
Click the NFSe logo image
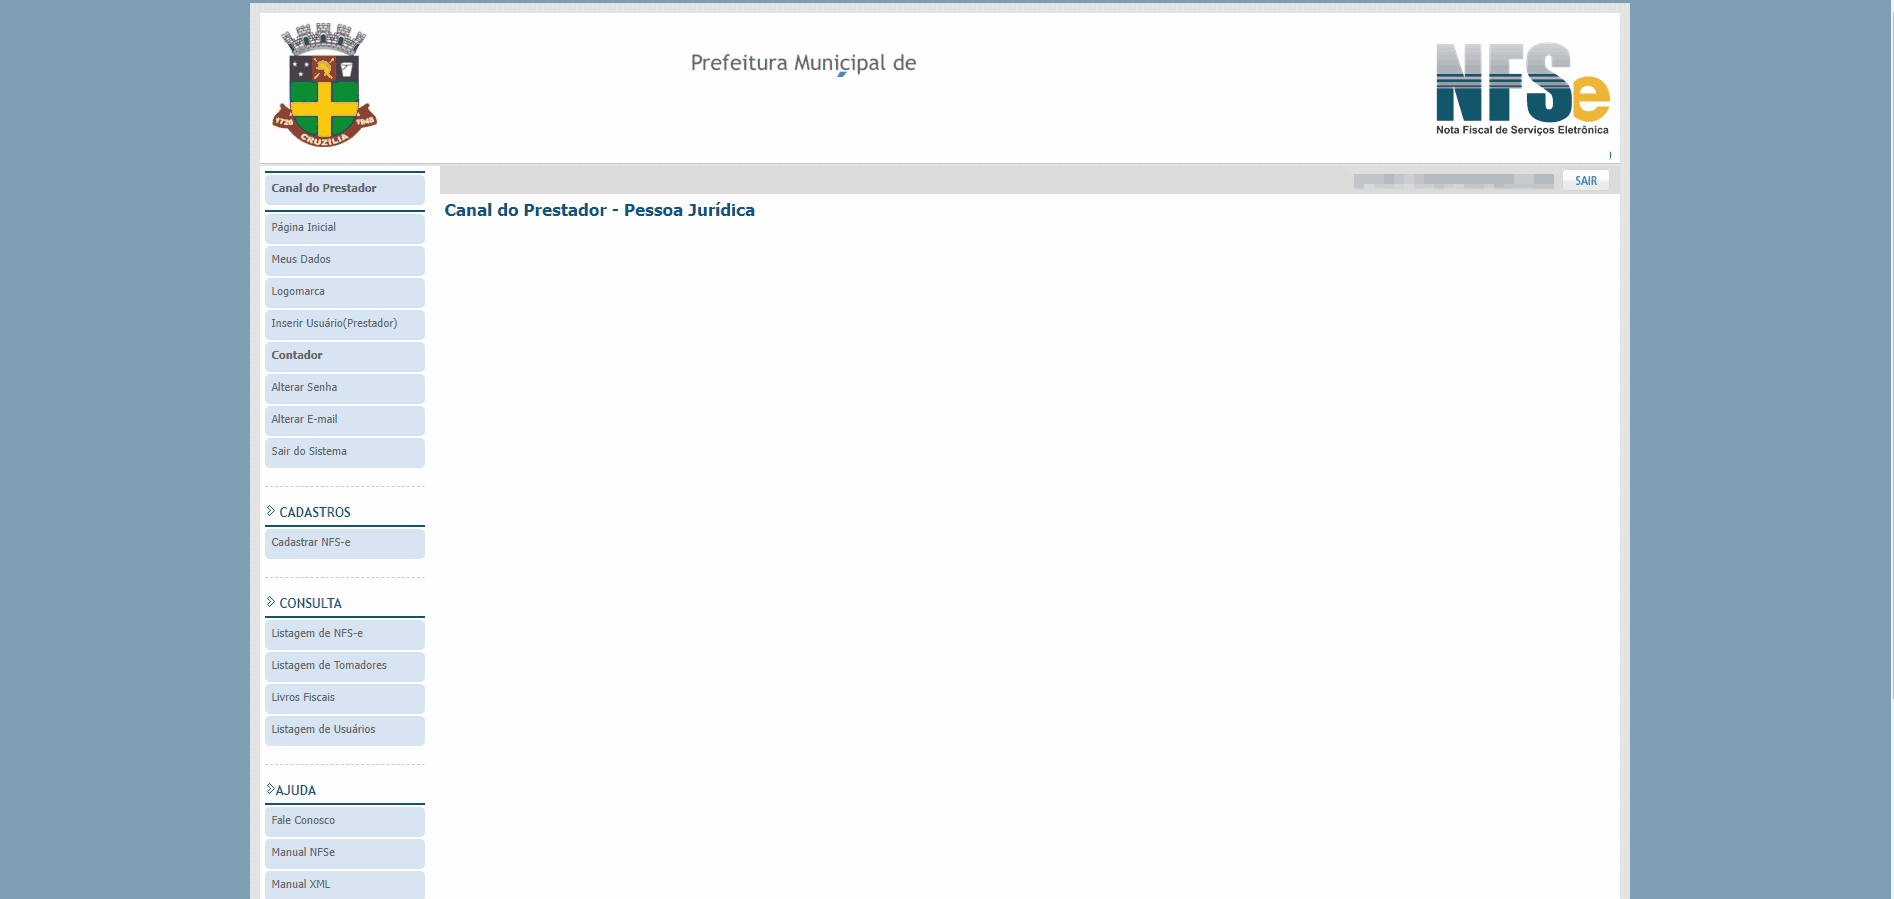pyautogui.click(x=1522, y=88)
